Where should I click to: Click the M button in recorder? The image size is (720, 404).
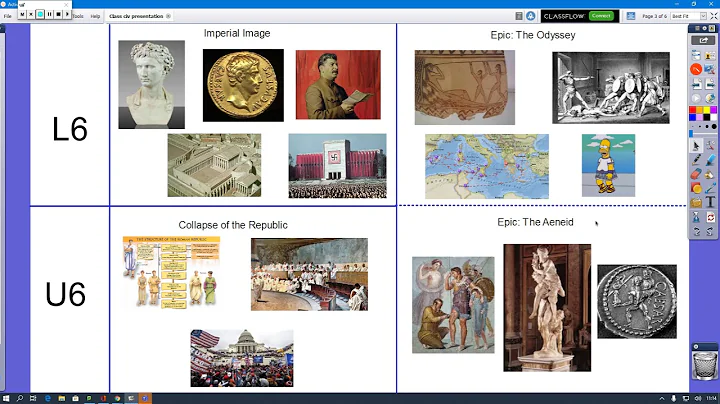tap(22, 14)
